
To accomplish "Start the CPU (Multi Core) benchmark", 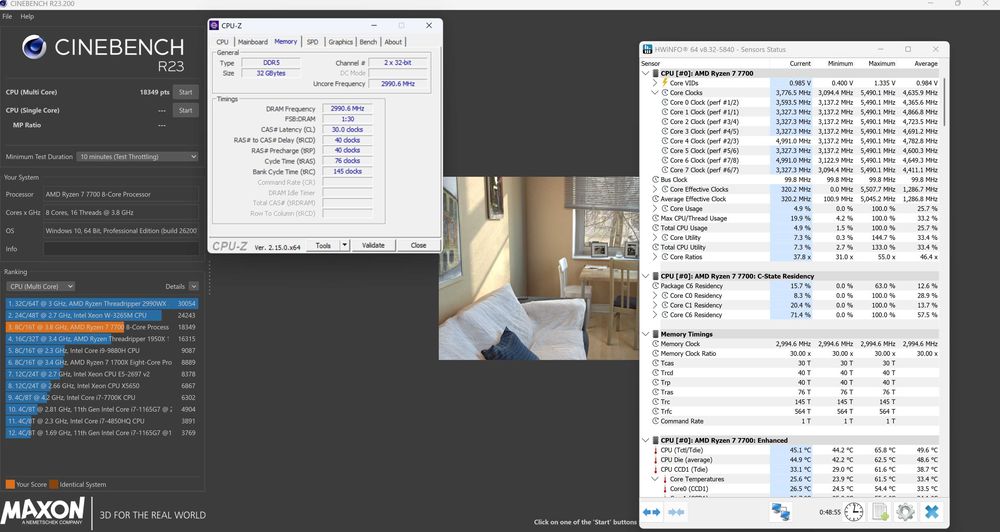I will pyautogui.click(x=186, y=92).
